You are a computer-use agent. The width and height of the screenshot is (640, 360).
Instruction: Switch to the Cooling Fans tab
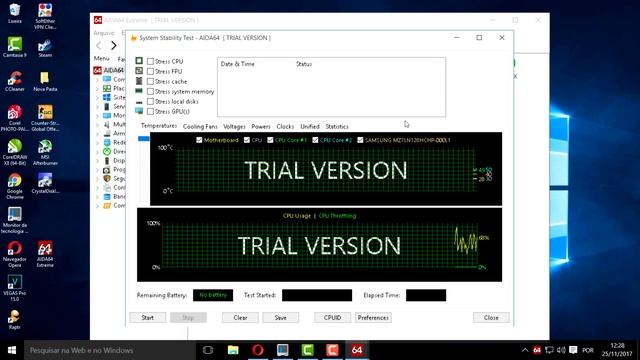pyautogui.click(x=200, y=127)
